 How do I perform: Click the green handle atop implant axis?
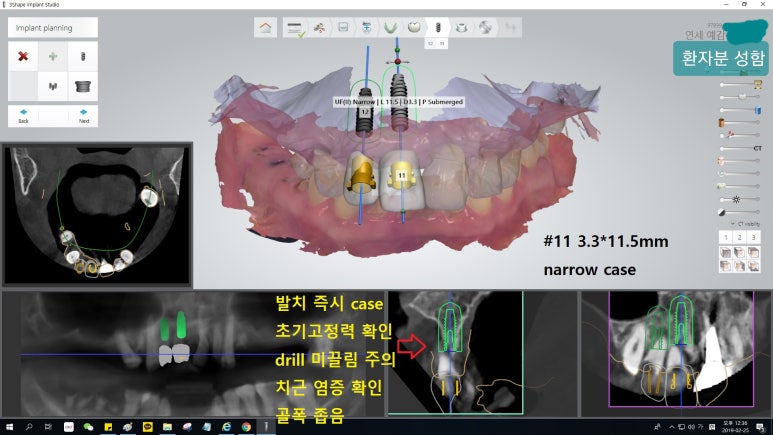[x=397, y=50]
